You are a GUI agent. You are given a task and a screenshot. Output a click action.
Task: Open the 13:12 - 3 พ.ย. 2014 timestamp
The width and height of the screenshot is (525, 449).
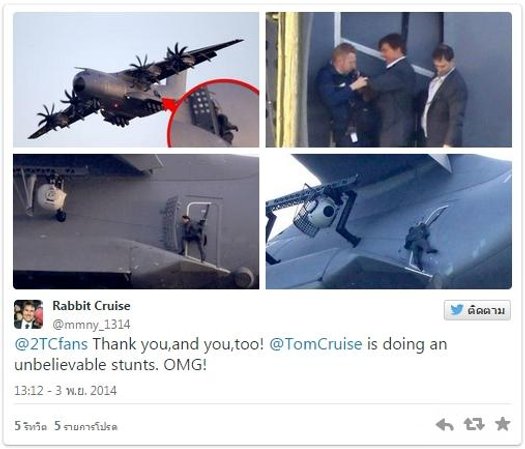(x=65, y=390)
